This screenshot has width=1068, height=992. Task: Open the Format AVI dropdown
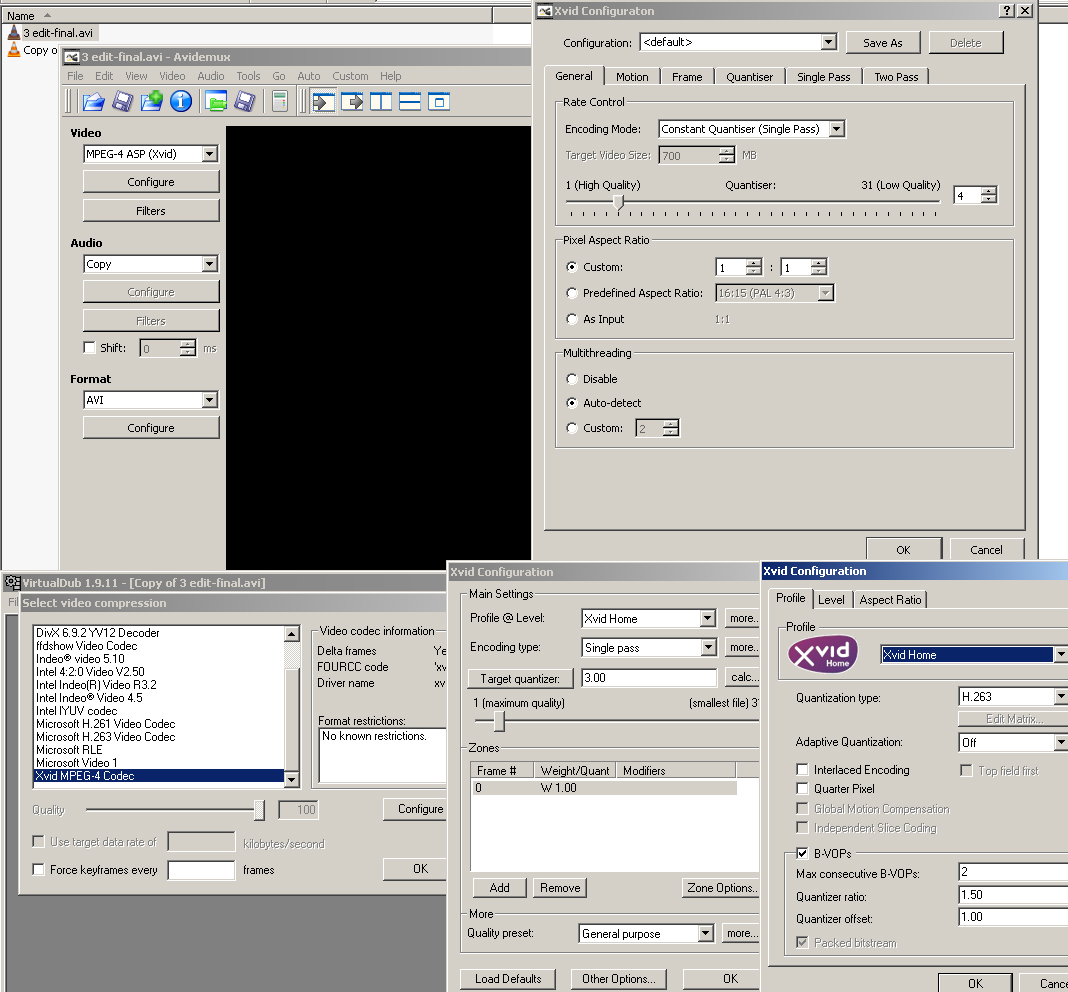point(151,400)
